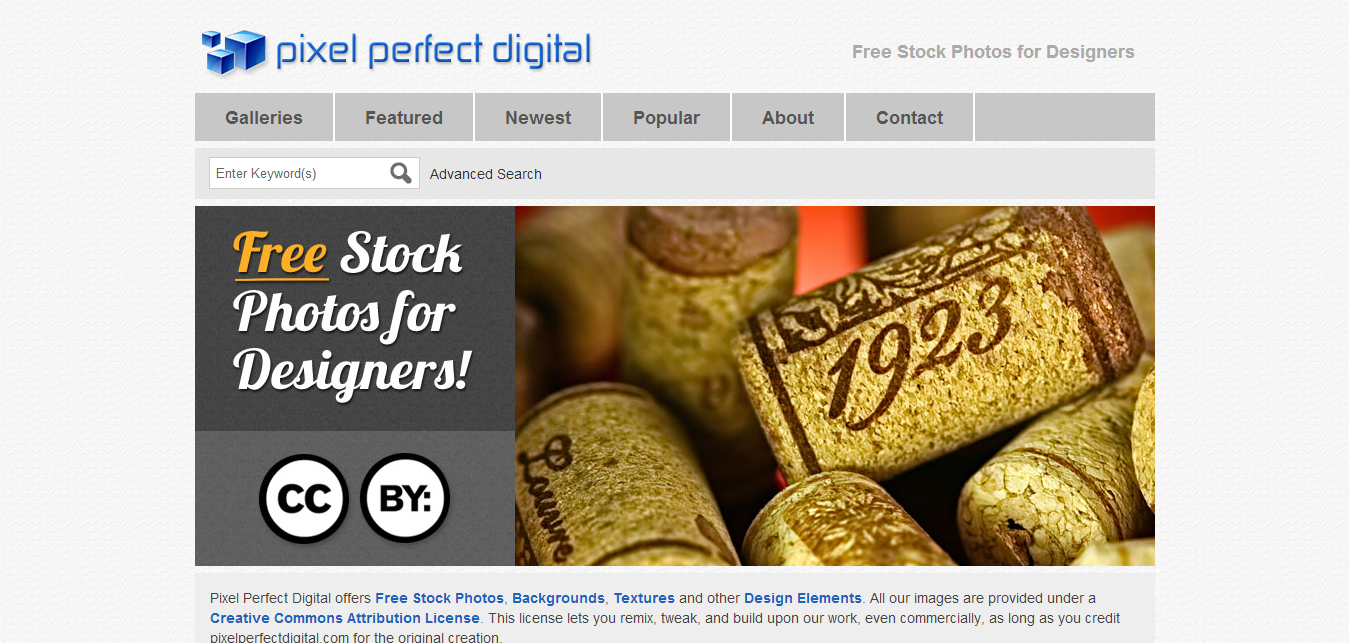Go to the Featured tab
This screenshot has width=1349, height=643.
[404, 117]
